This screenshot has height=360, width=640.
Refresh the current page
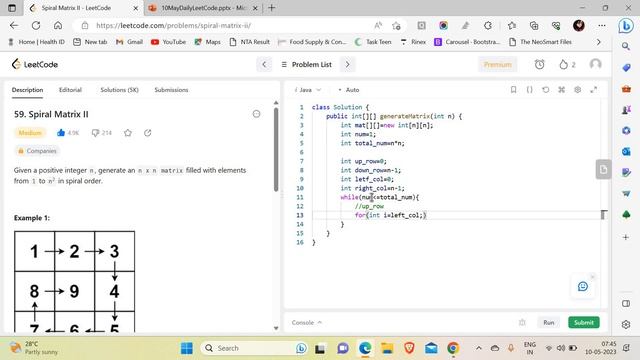[x=36, y=25]
